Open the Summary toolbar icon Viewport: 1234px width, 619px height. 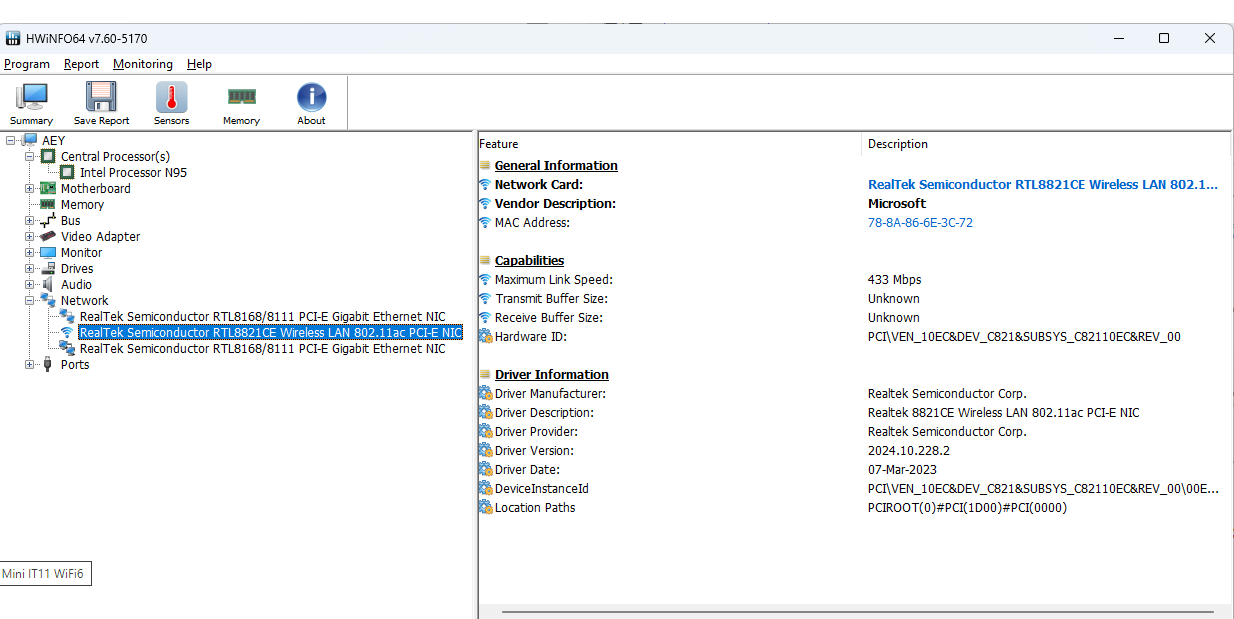[x=31, y=98]
